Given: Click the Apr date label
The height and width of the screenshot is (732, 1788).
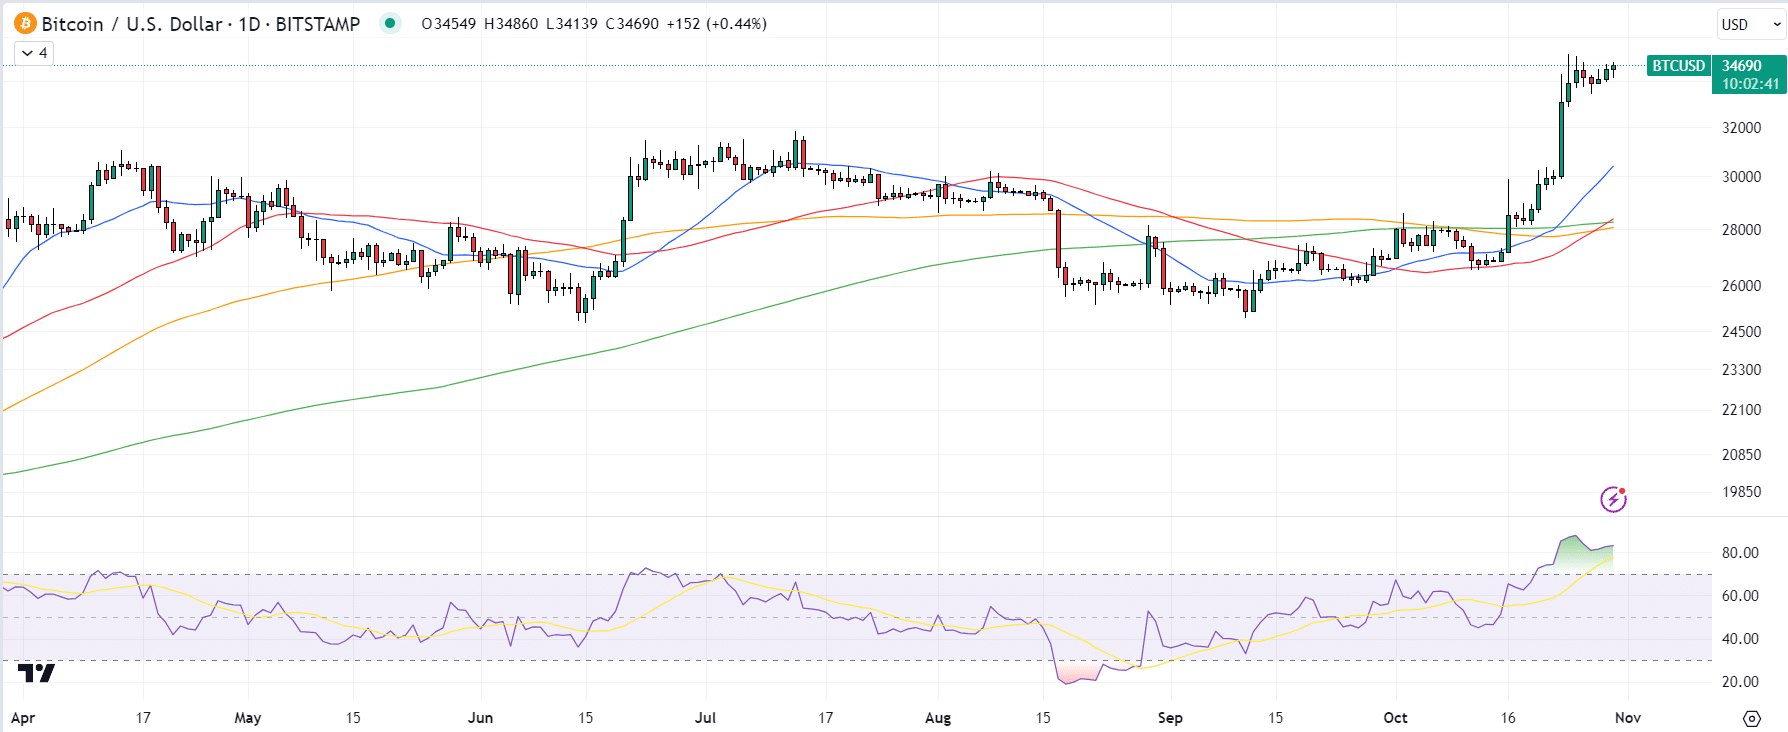Looking at the screenshot, I should coord(23,718).
